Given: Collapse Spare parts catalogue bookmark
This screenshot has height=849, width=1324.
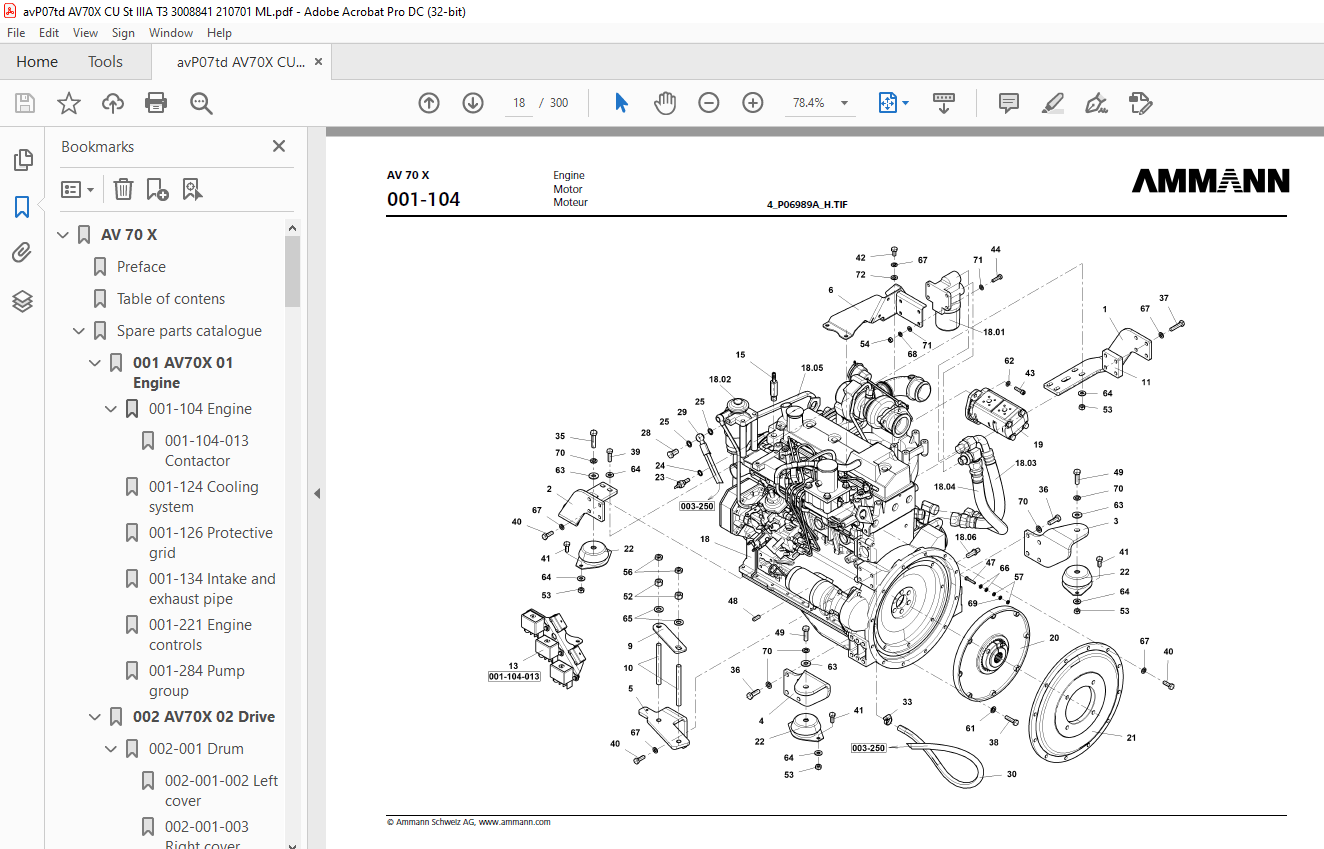Looking at the screenshot, I should click(79, 331).
